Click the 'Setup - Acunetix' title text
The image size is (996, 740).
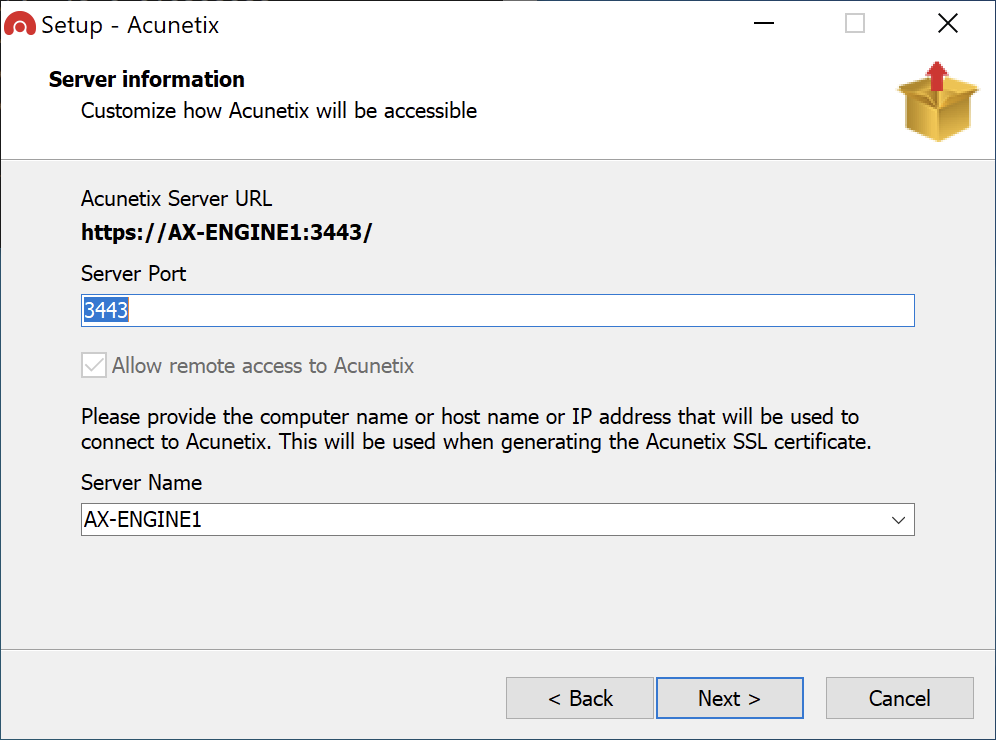point(130,25)
